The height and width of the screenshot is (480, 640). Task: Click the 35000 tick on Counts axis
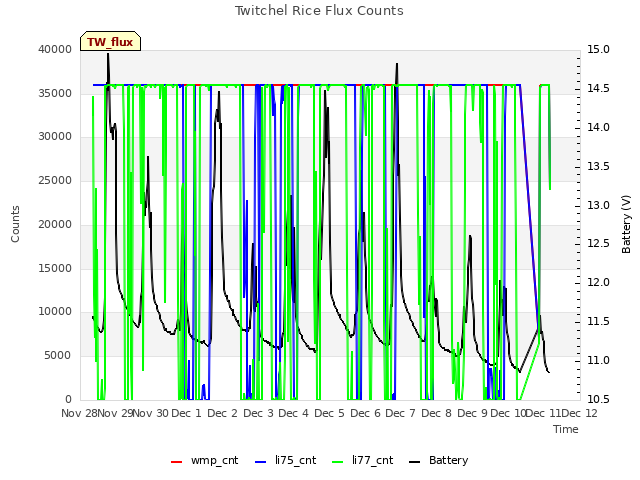coord(55,93)
